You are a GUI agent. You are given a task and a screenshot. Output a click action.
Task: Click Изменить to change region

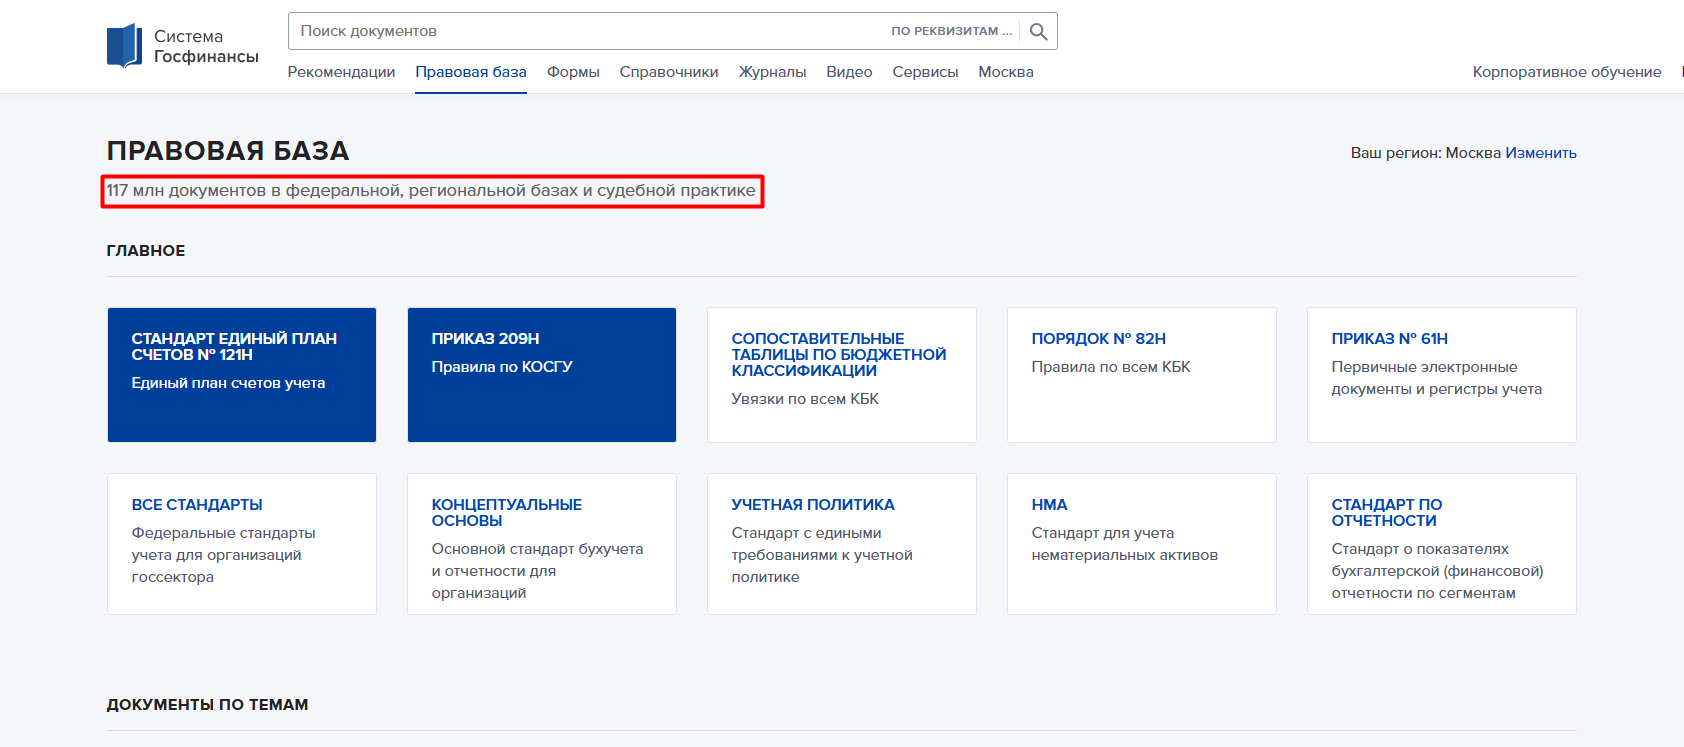tap(1541, 153)
